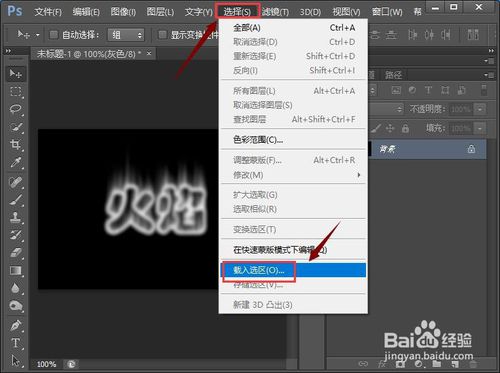Open the 窗口(W) menu
Image resolution: width=500 pixels, height=373 pixels.
pos(387,12)
